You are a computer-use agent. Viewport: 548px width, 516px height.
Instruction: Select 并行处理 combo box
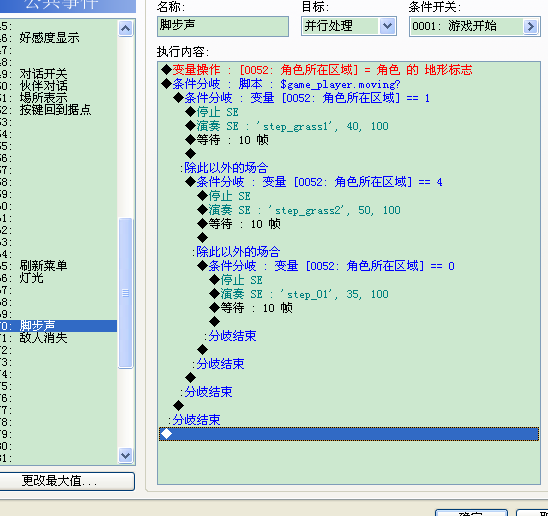349,26
